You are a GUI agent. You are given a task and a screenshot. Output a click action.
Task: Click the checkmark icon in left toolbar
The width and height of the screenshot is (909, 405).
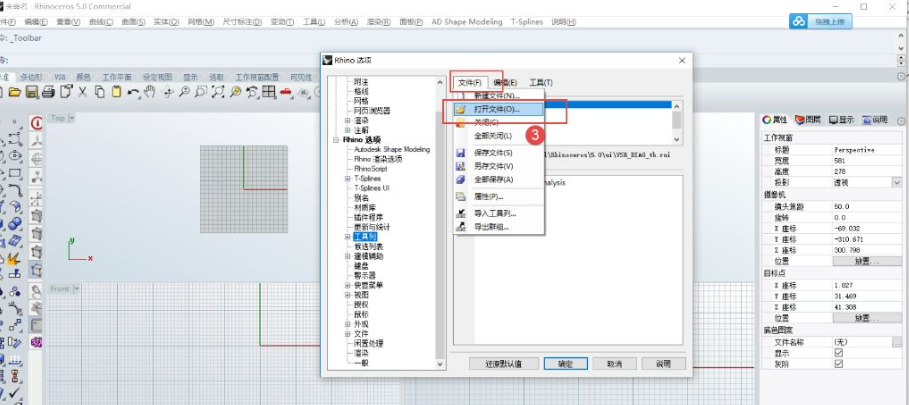[15, 393]
